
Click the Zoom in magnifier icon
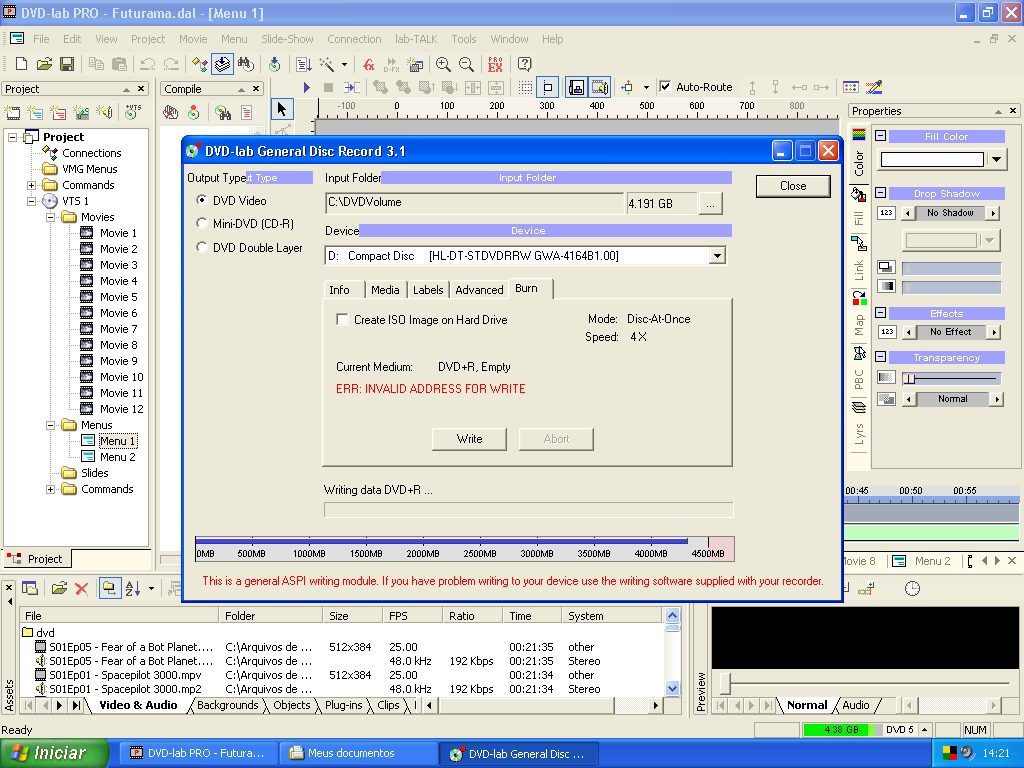tap(443, 64)
